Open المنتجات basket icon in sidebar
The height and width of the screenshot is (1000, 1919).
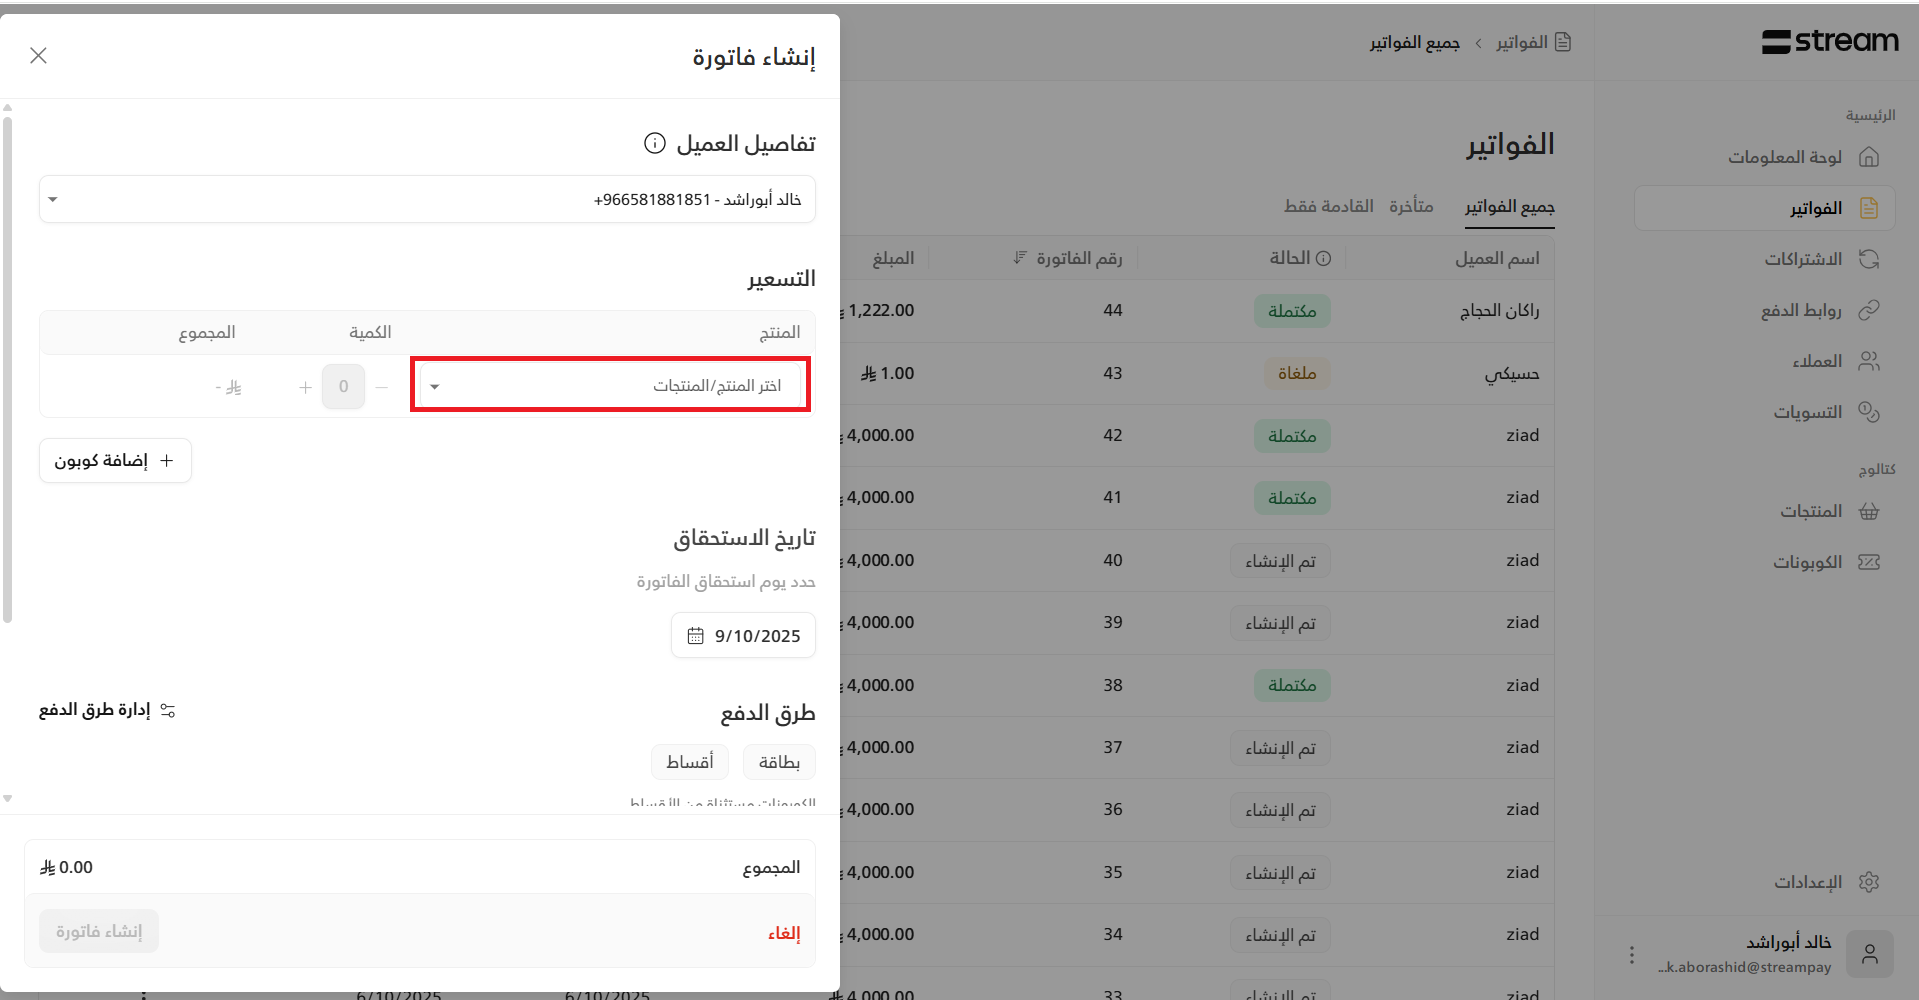tap(1868, 511)
